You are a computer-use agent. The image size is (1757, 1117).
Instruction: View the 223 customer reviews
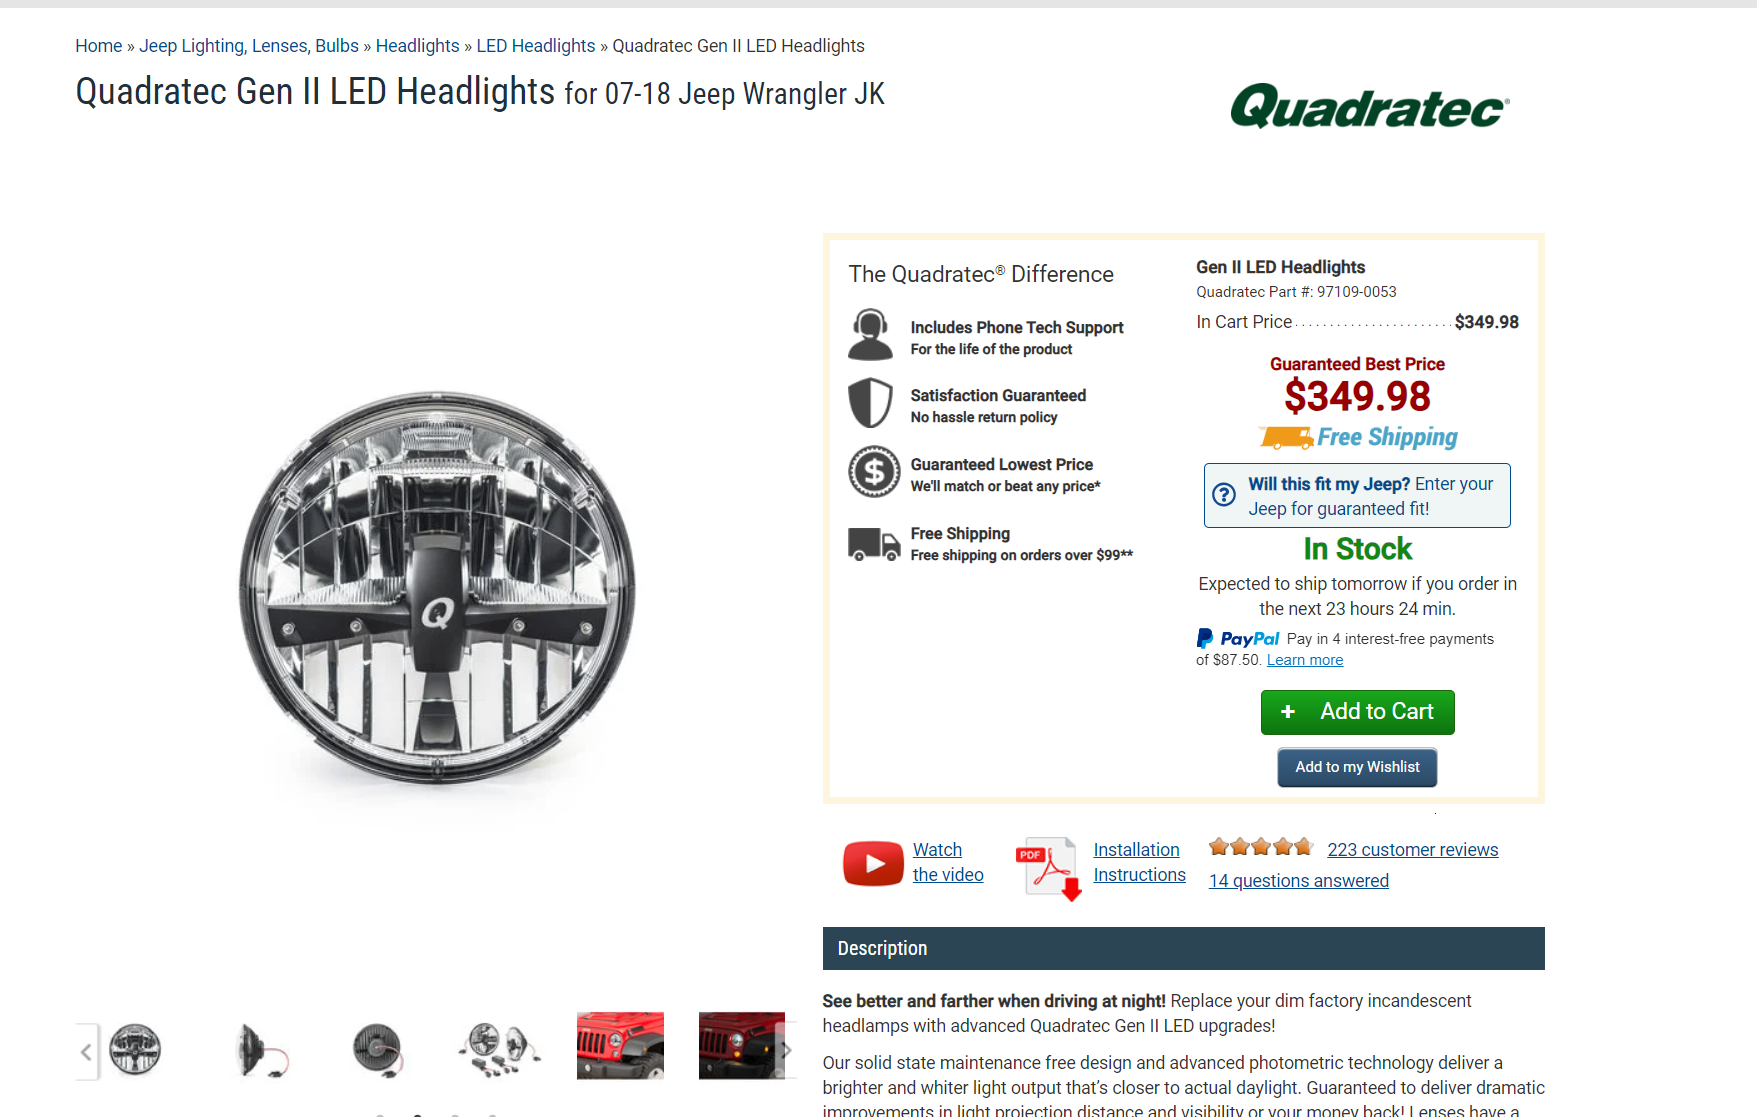[1413, 850]
